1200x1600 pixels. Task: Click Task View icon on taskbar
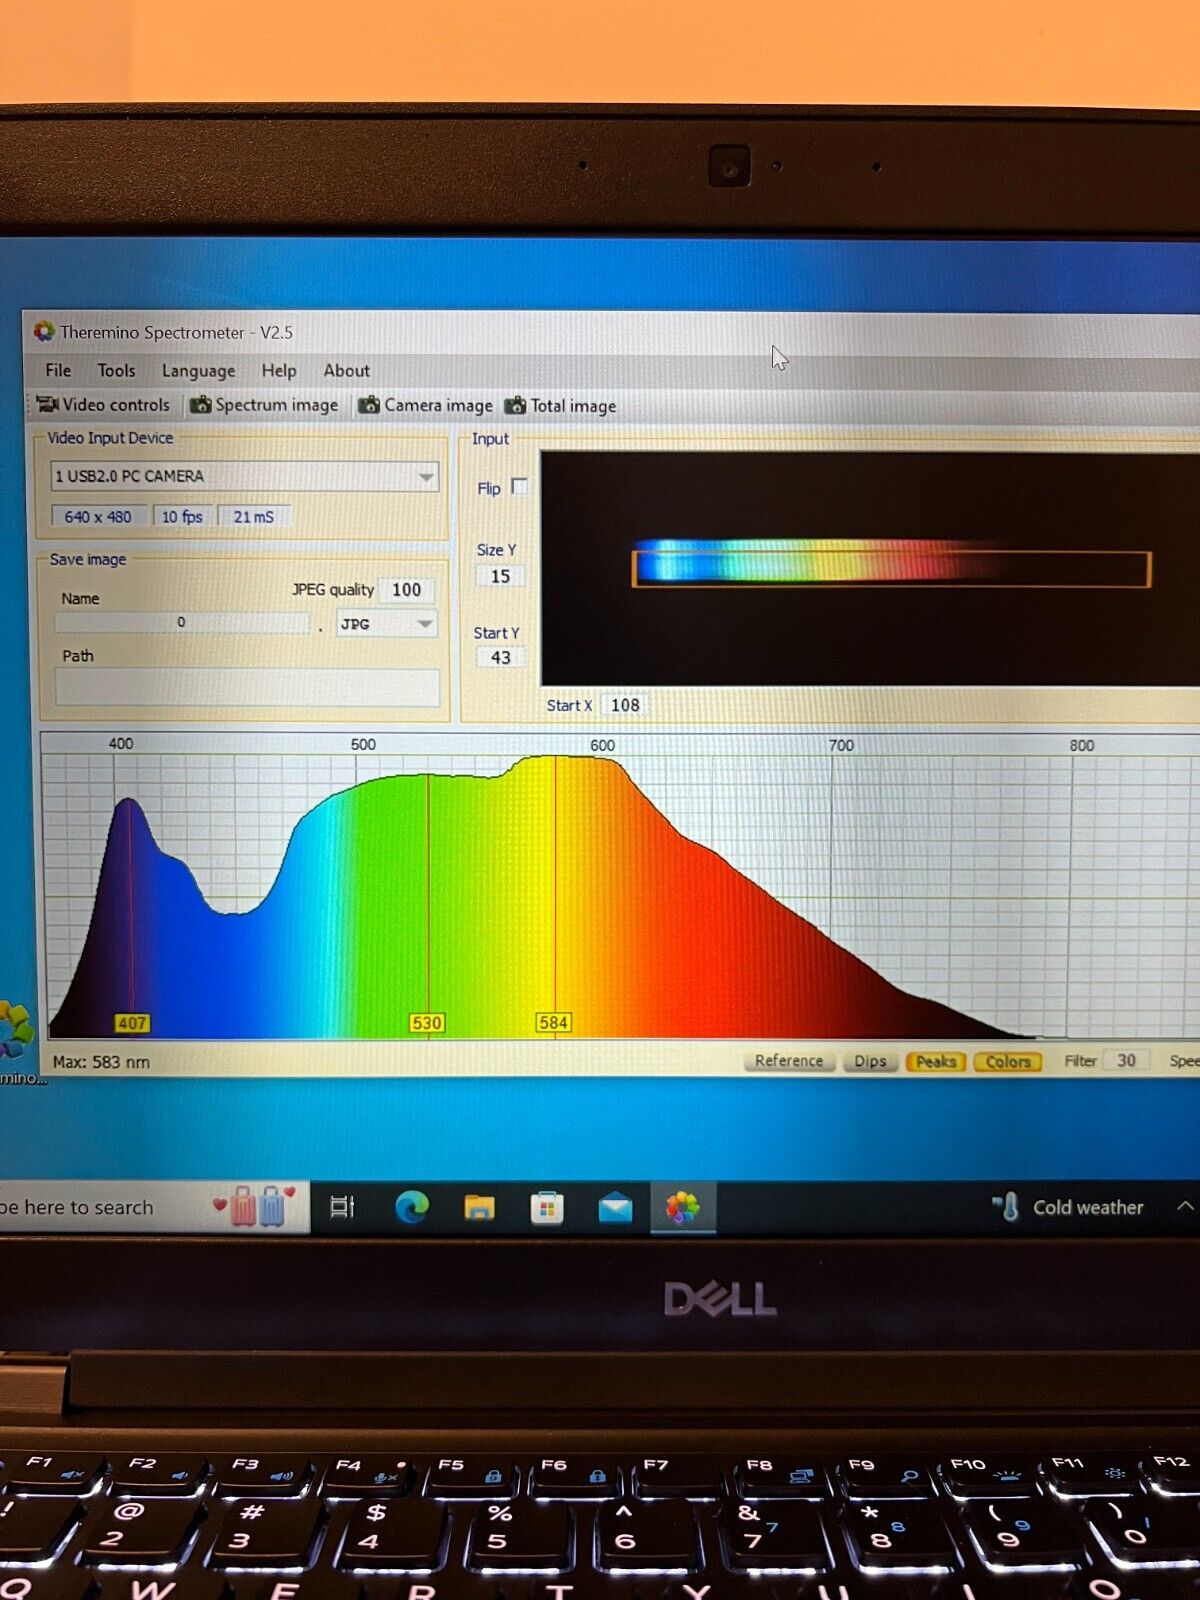click(342, 1208)
